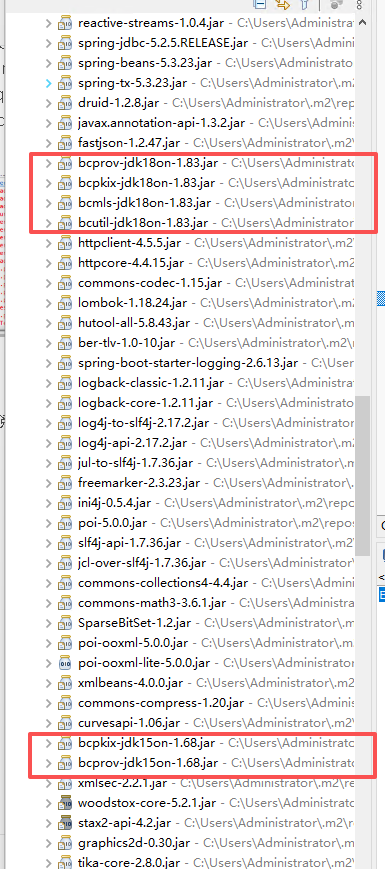Expand bcutil-jdk18on-1.83.jar contents

(48, 223)
